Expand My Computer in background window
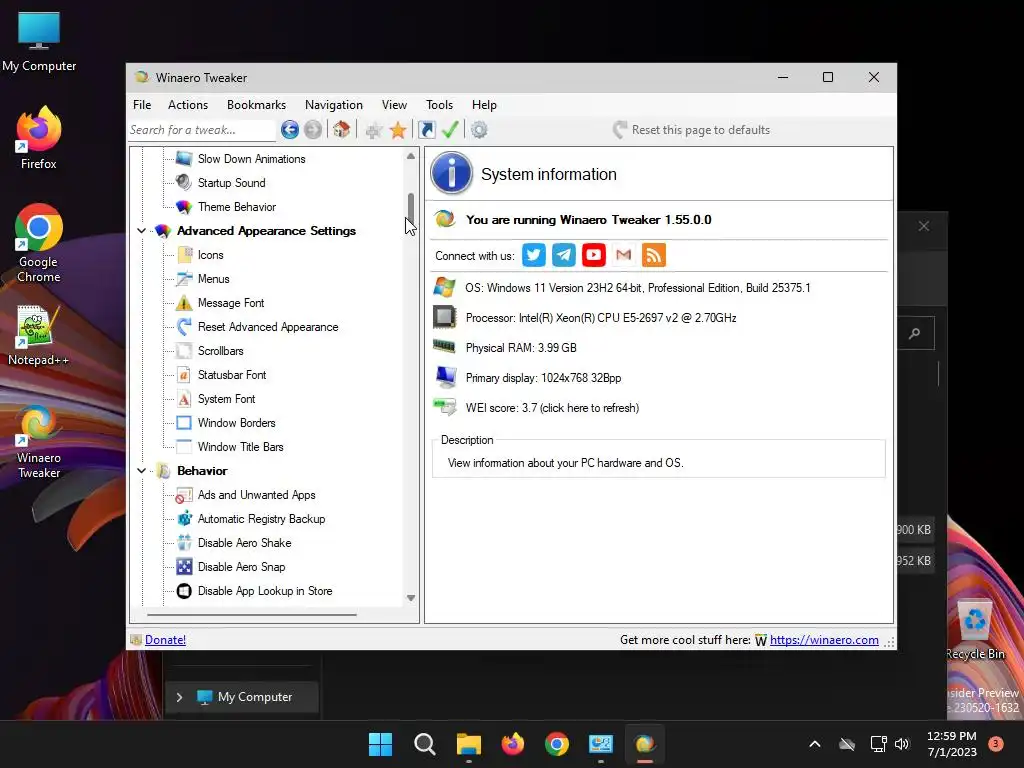The image size is (1024, 768). click(x=179, y=697)
